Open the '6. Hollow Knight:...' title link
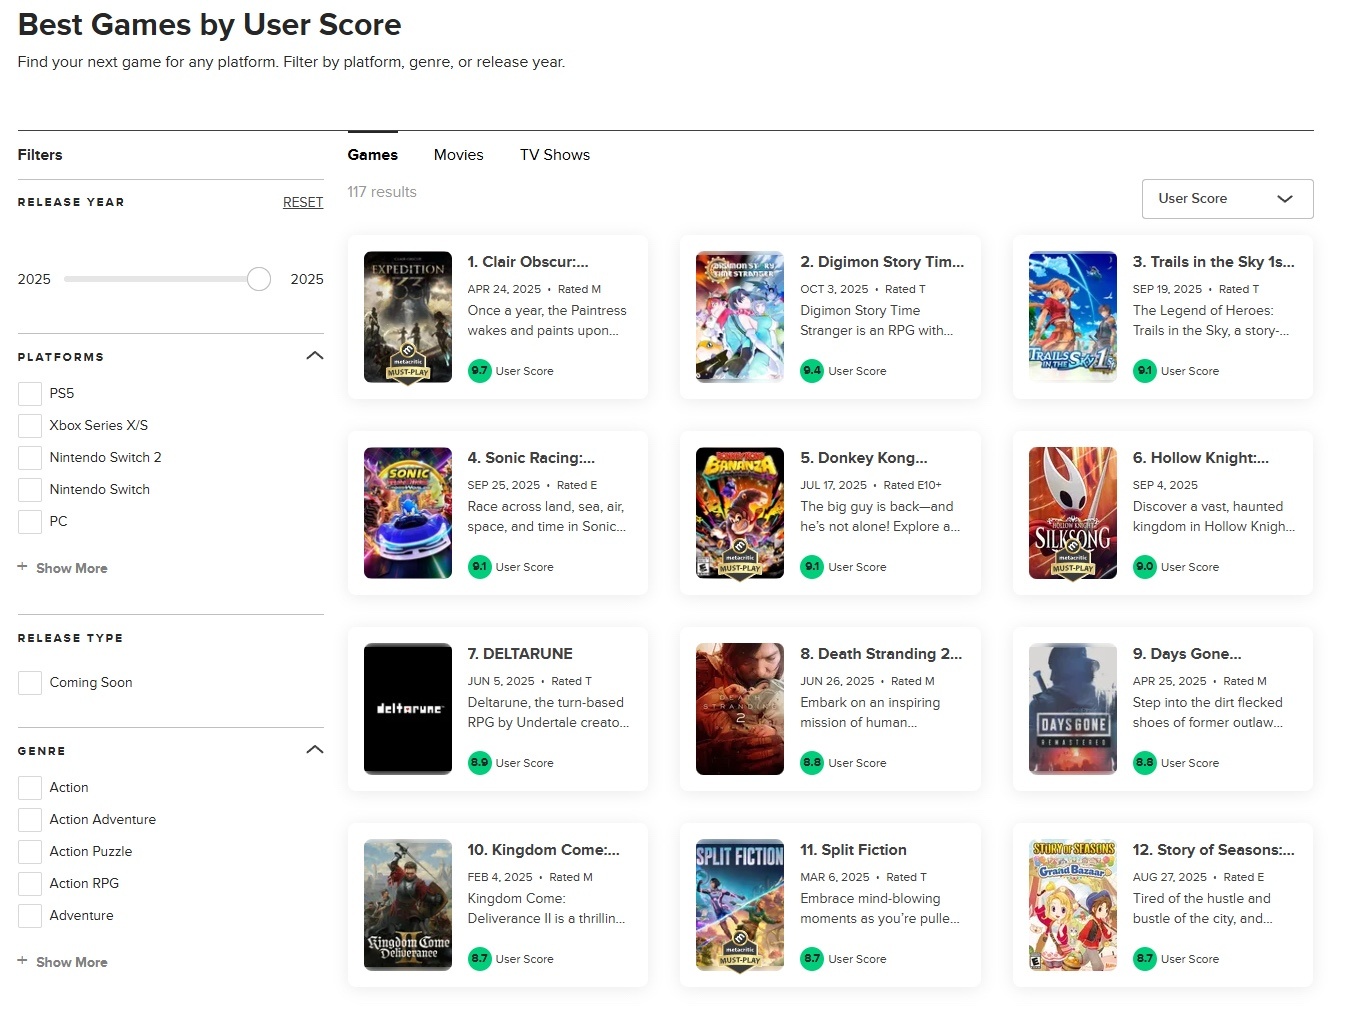The width and height of the screenshot is (1348, 1013). pos(1201,458)
